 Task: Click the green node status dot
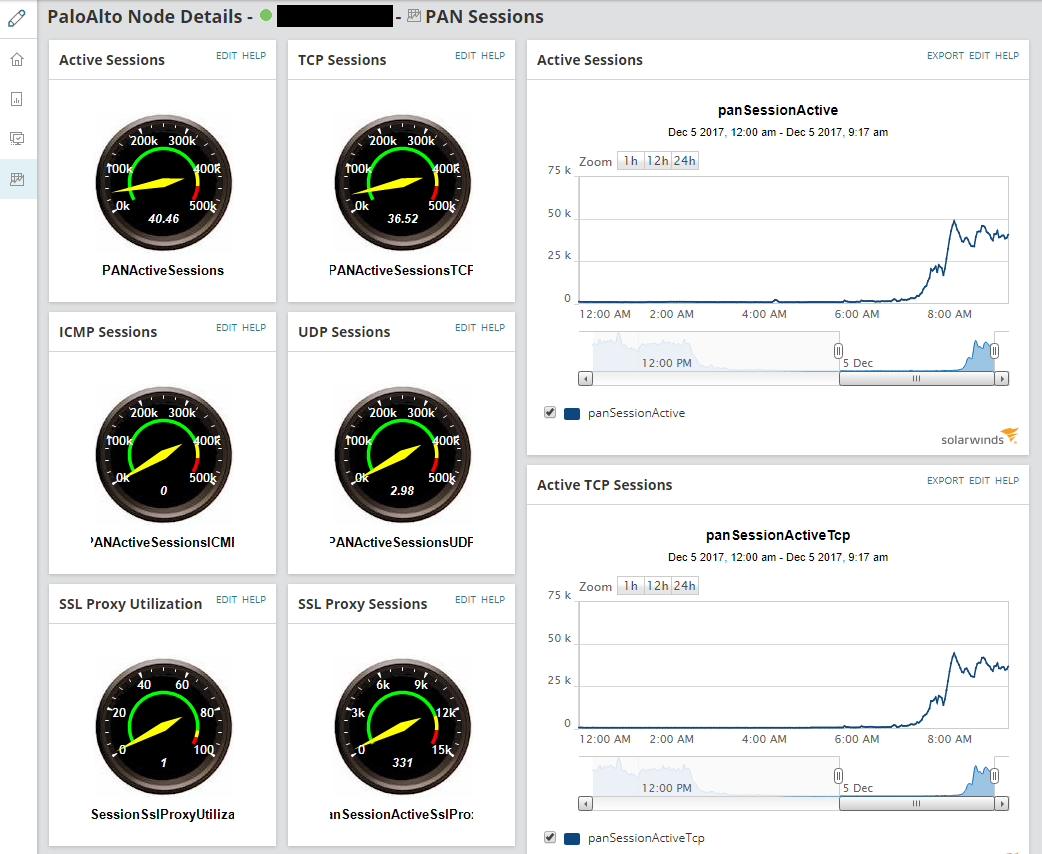pos(266,15)
